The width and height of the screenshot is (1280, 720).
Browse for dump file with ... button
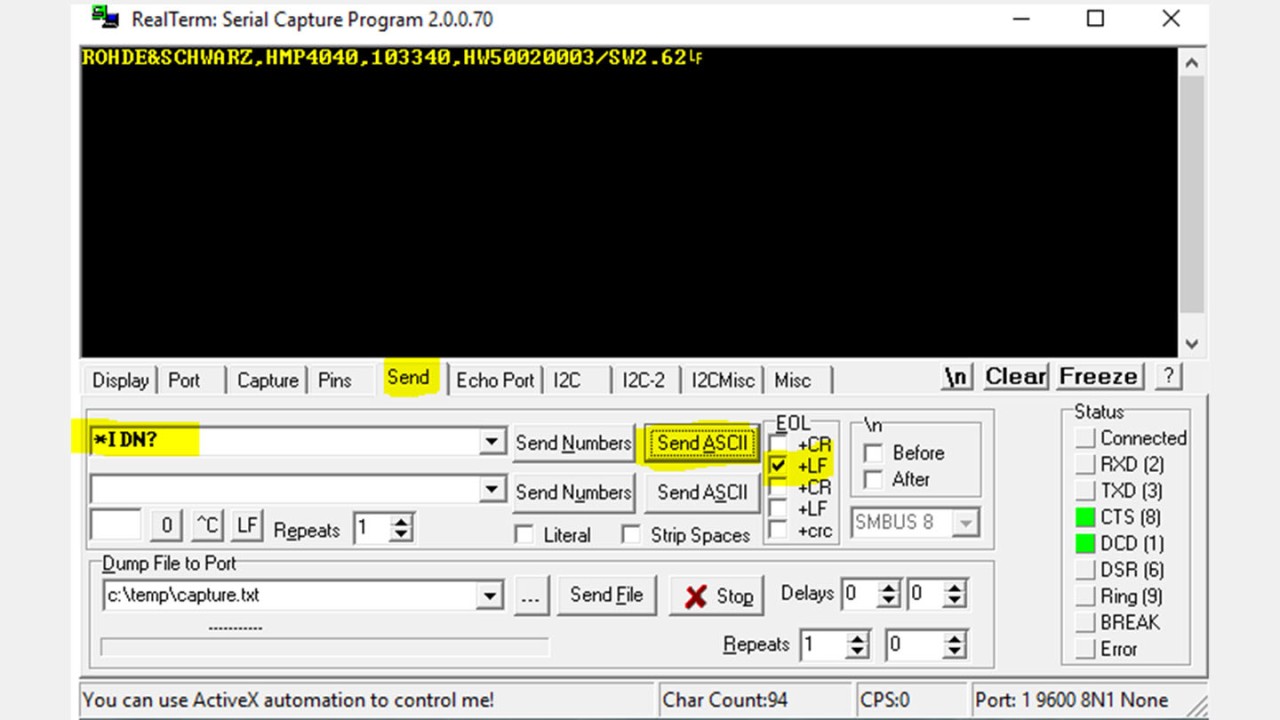click(530, 596)
